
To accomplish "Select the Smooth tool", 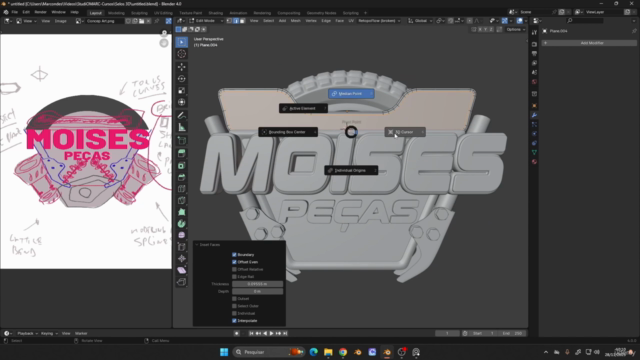I will pos(182,235).
